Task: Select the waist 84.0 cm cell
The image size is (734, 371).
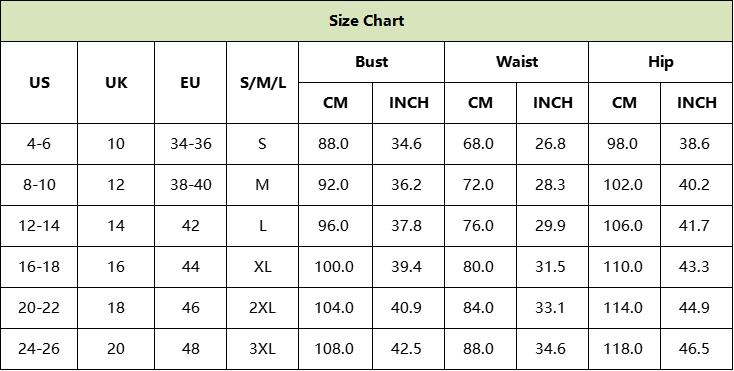Action: (x=480, y=308)
